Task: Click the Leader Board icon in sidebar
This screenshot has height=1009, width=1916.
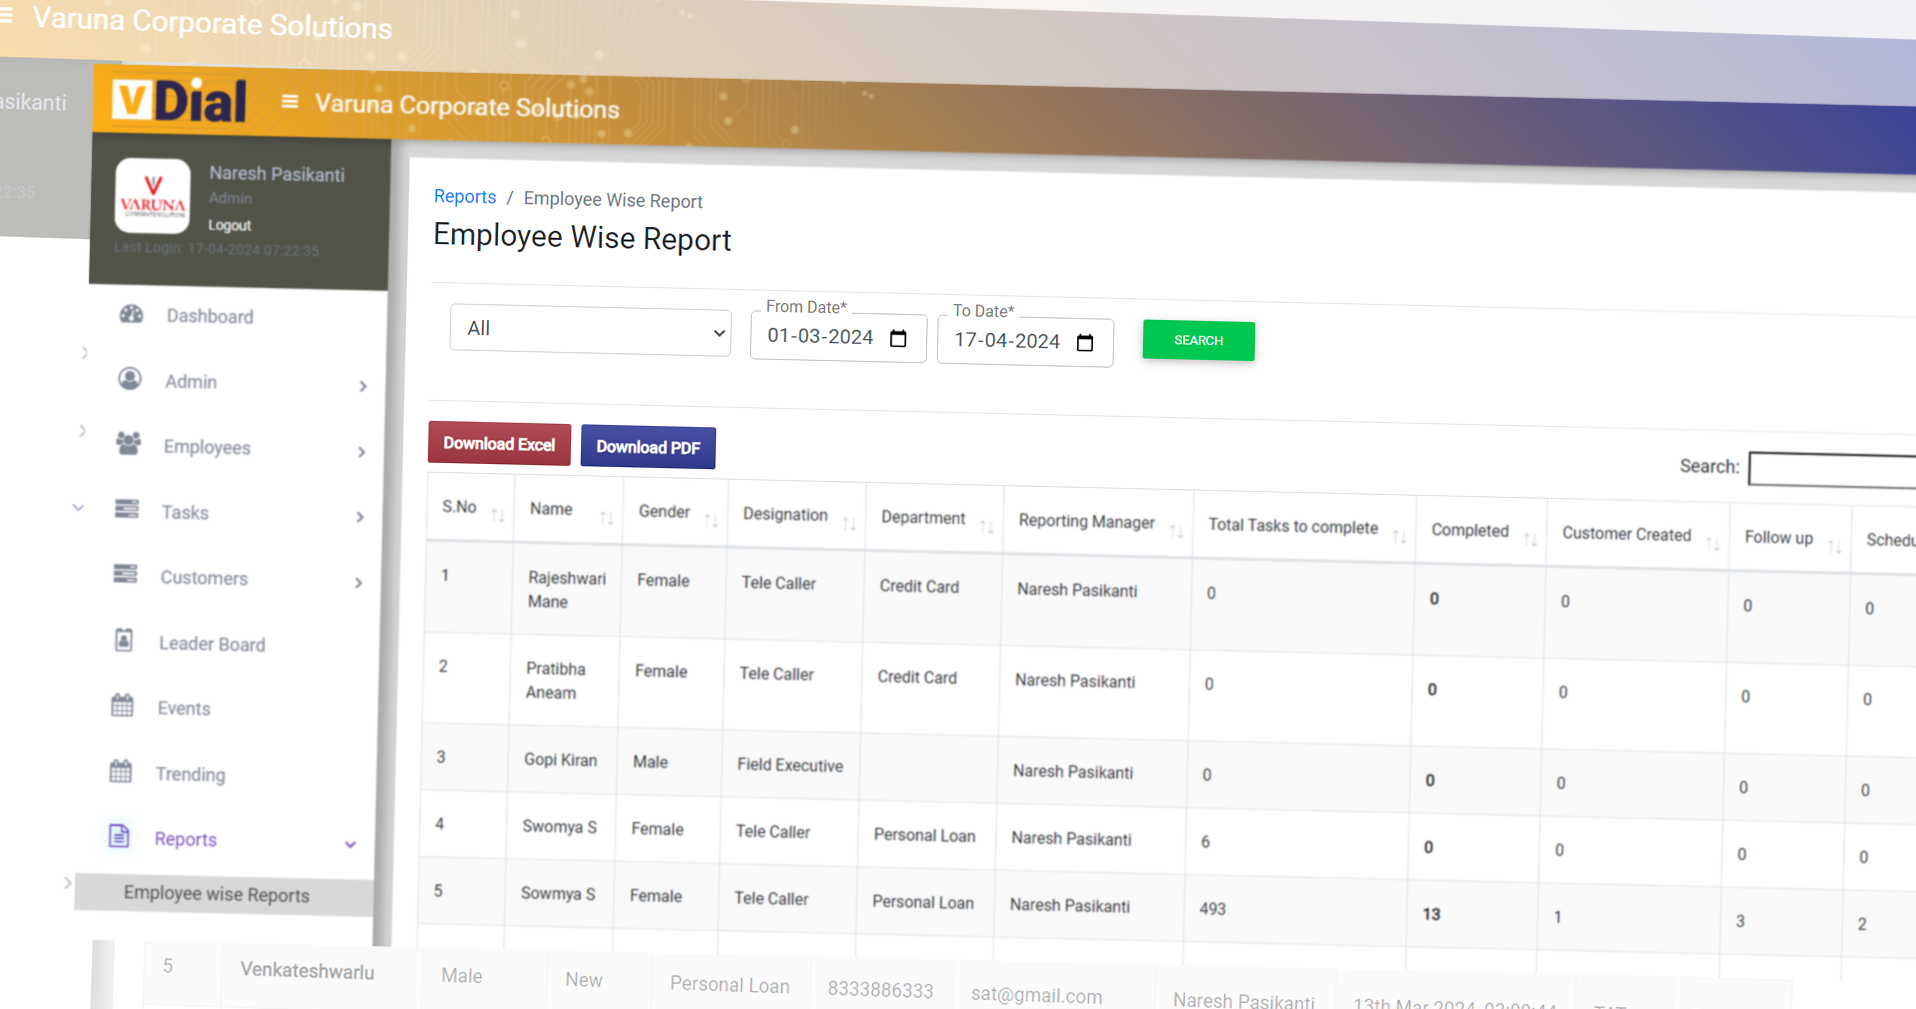Action: point(124,640)
